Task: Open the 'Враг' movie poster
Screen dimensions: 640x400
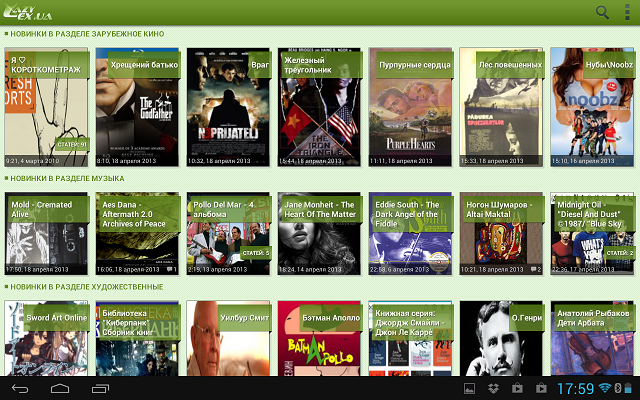Action: coord(228,107)
